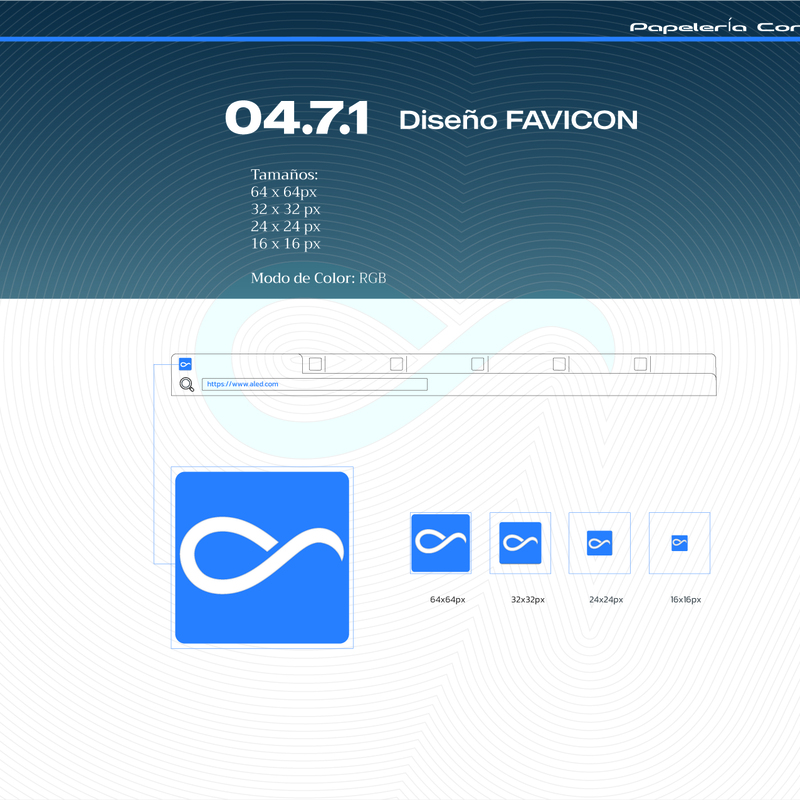The image size is (800, 800).
Task: Click the https://www.aled.com address bar
Action: [x=314, y=384]
